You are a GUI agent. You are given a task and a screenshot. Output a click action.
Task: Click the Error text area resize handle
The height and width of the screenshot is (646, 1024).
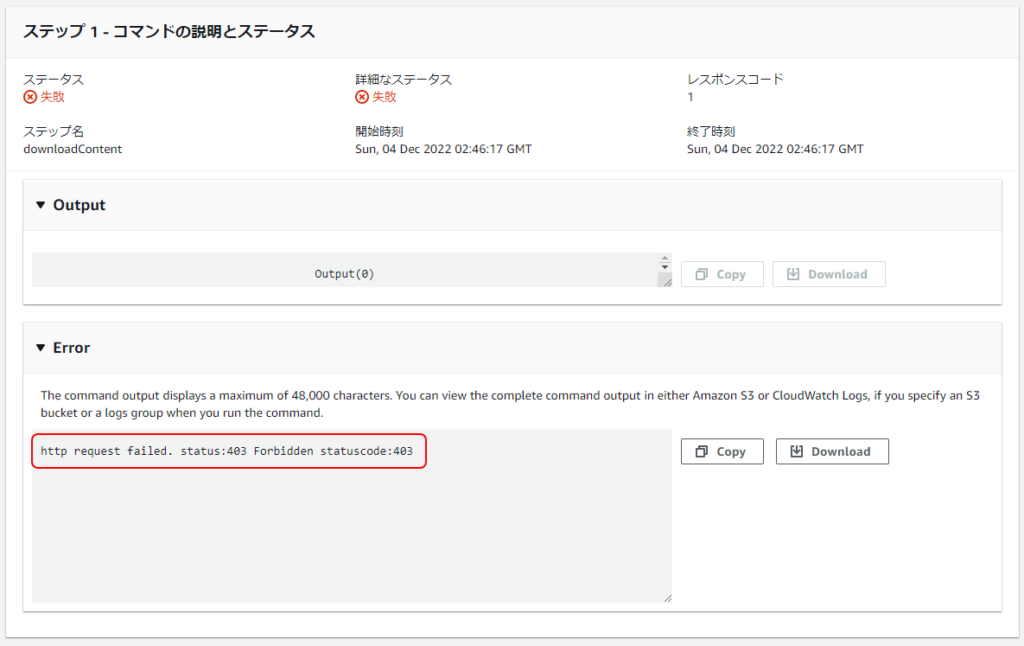point(667,598)
